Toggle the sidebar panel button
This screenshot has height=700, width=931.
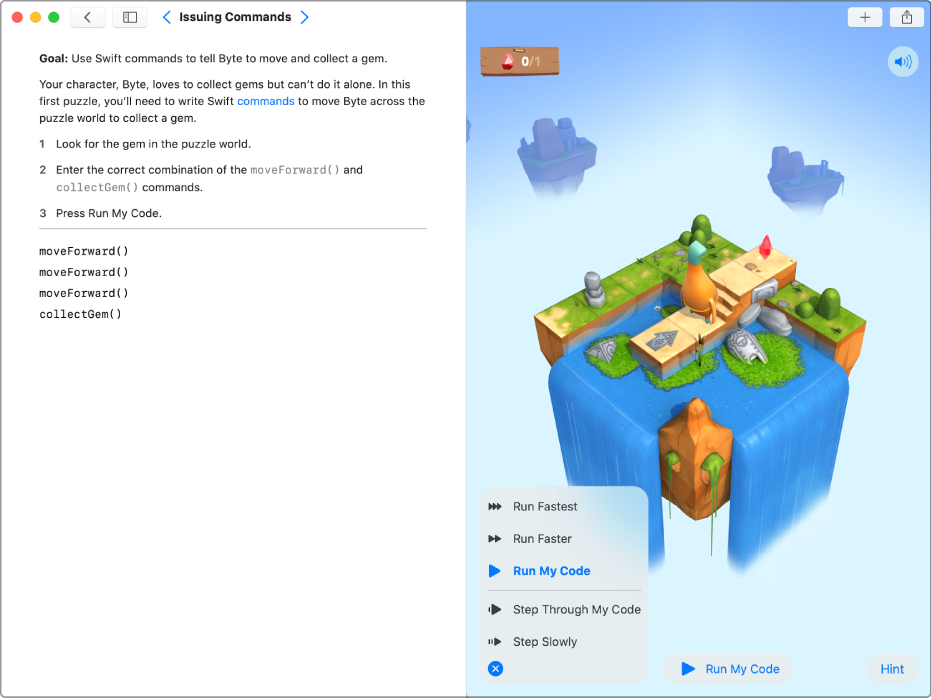tap(129, 17)
